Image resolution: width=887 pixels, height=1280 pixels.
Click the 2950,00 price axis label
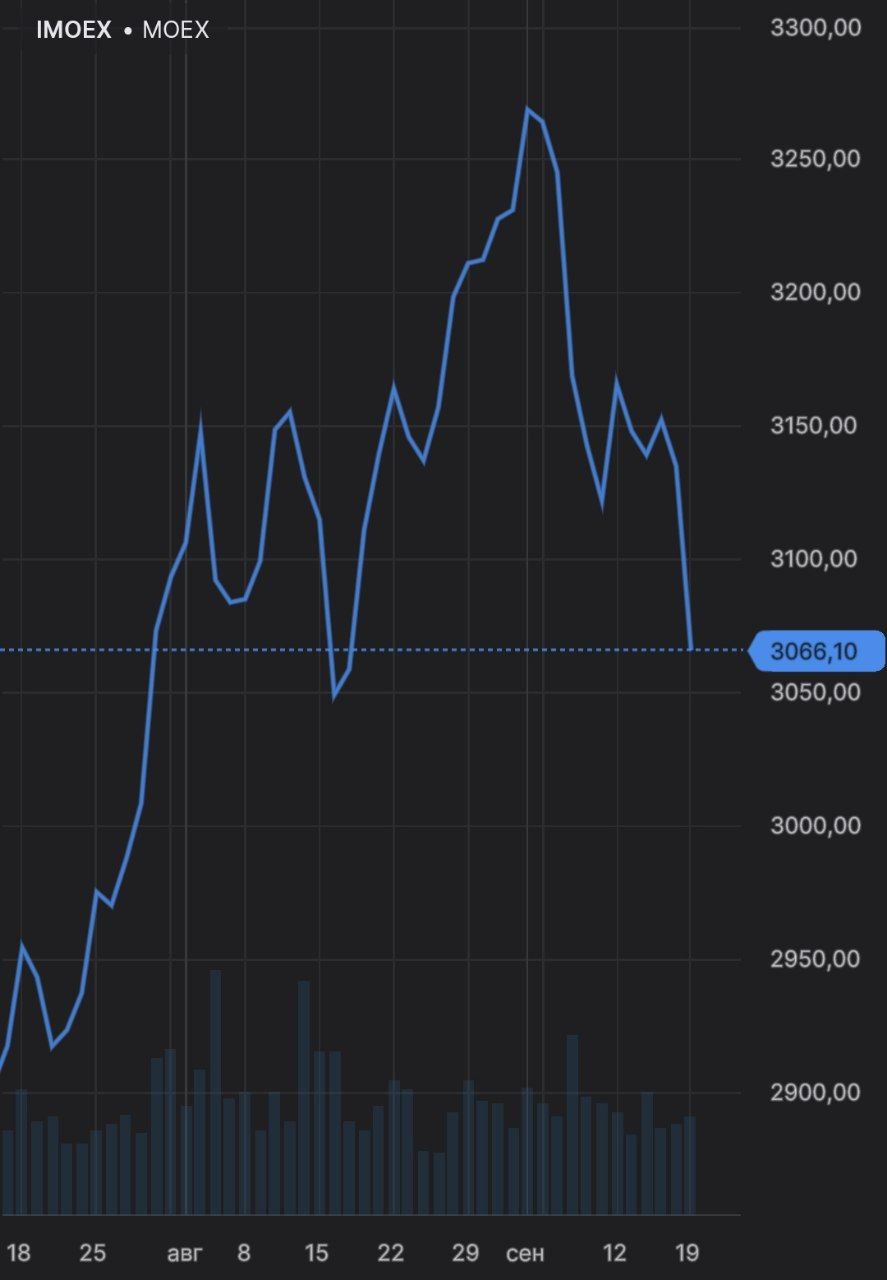pyautogui.click(x=815, y=959)
